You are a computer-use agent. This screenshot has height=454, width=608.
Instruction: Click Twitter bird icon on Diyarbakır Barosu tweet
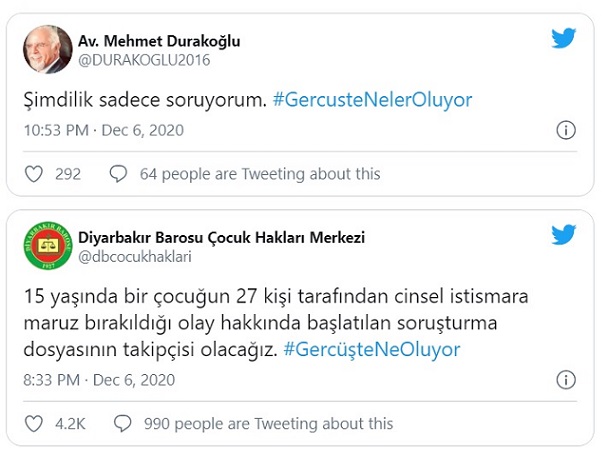[564, 235]
